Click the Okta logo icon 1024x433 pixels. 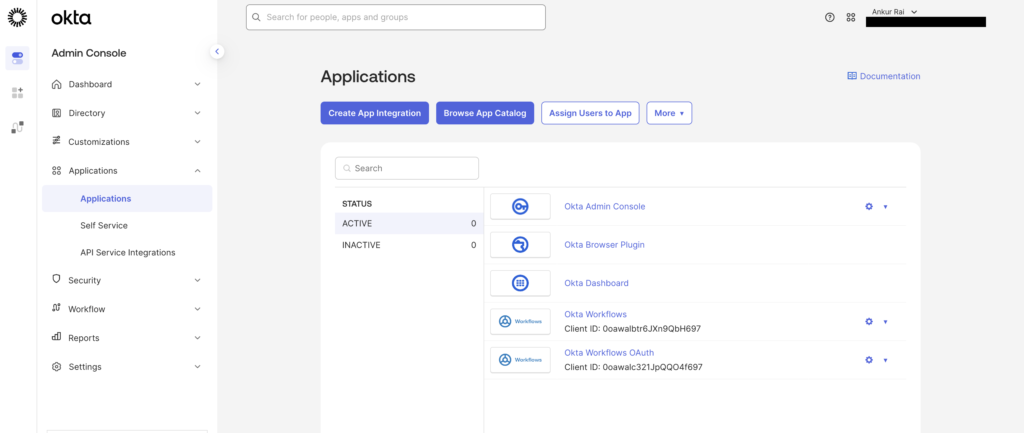coord(17,17)
